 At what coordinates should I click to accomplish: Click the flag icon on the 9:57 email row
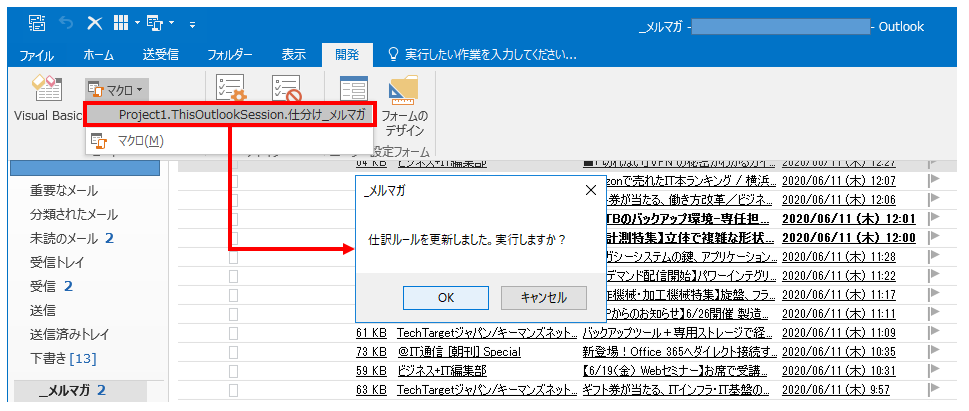(935, 389)
